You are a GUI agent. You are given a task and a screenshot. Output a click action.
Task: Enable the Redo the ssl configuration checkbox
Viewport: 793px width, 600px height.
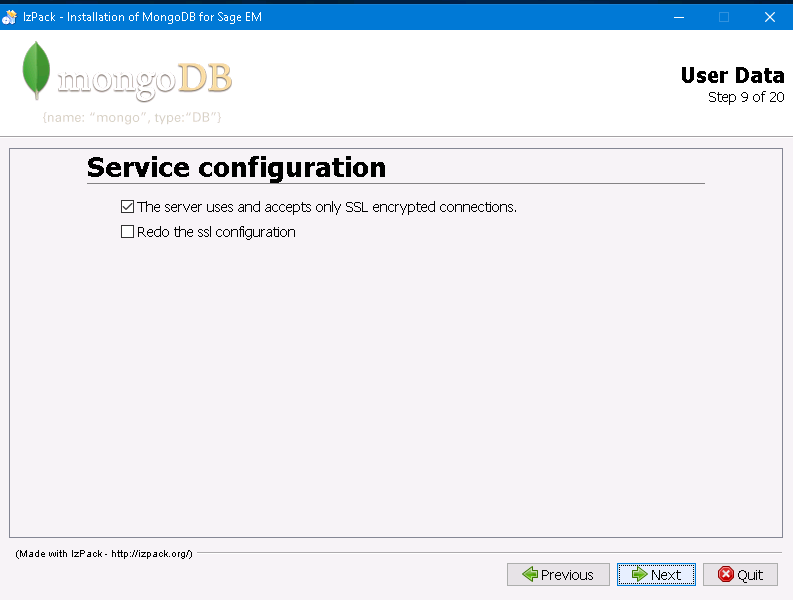coord(127,232)
